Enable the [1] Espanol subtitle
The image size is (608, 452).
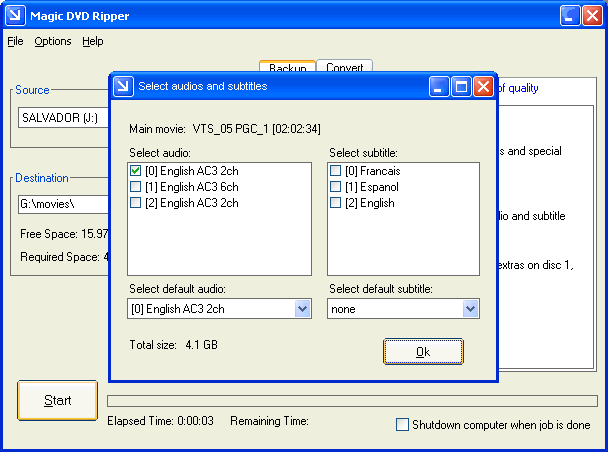[335, 187]
